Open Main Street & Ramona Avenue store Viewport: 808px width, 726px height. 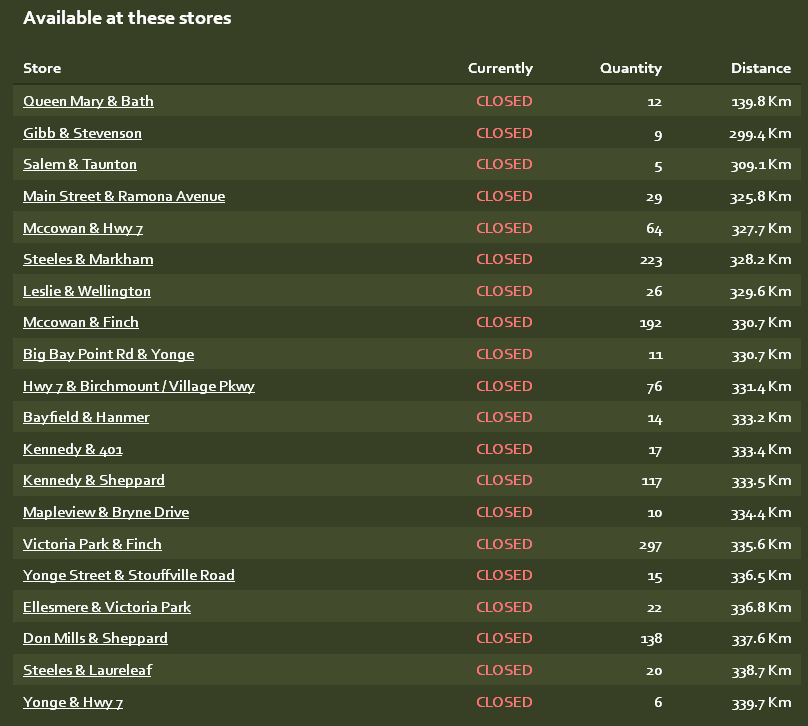click(124, 196)
